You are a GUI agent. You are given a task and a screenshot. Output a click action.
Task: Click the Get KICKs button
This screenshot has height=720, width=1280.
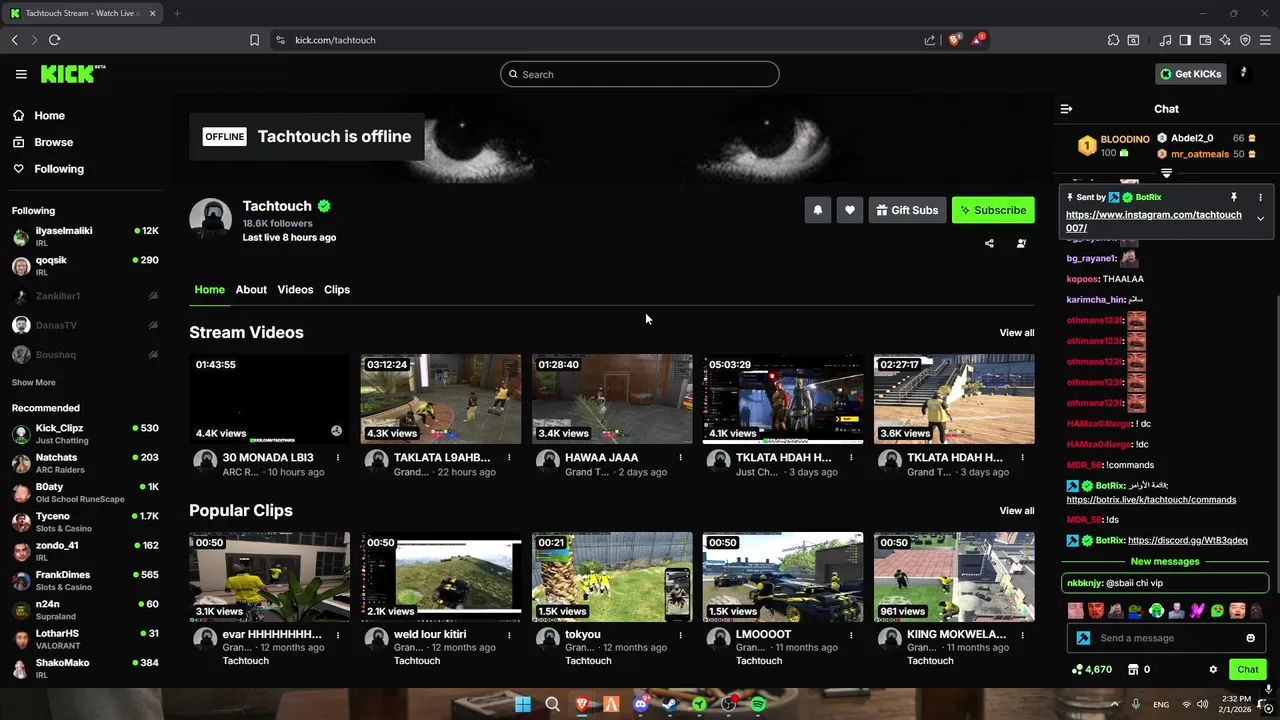pos(1190,74)
